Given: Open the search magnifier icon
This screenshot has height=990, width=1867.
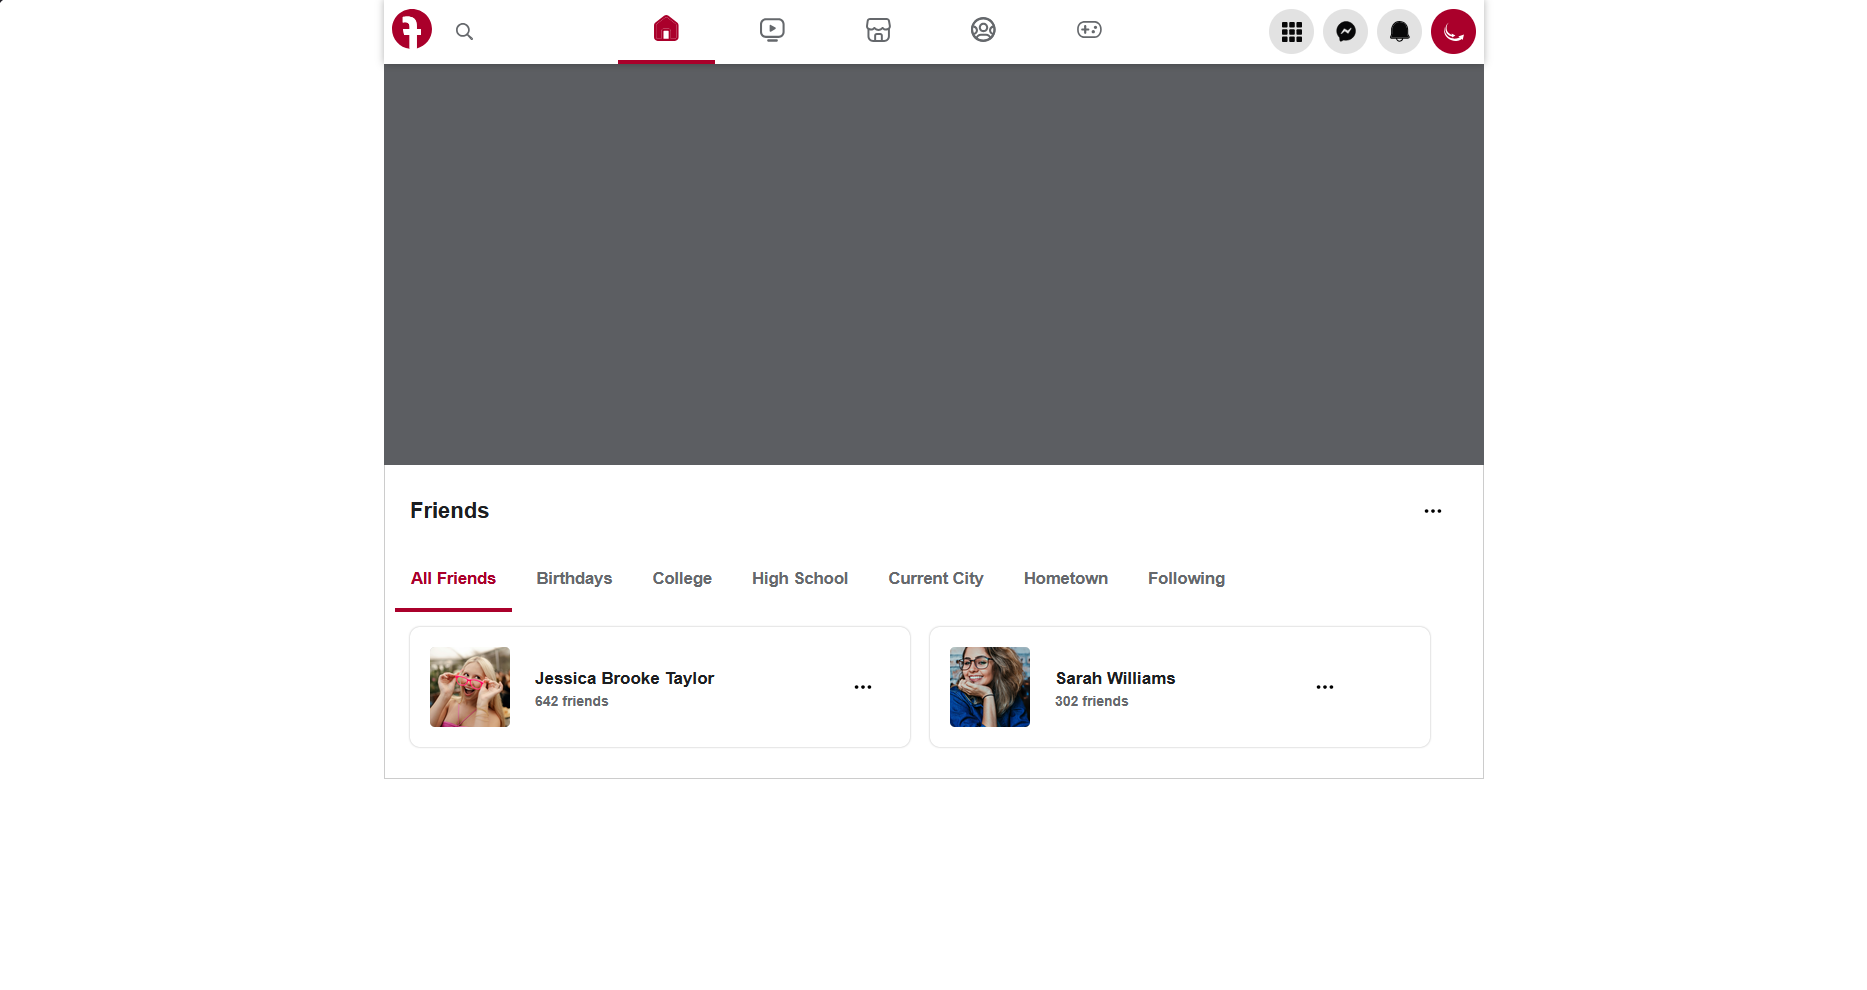Looking at the screenshot, I should (464, 31).
